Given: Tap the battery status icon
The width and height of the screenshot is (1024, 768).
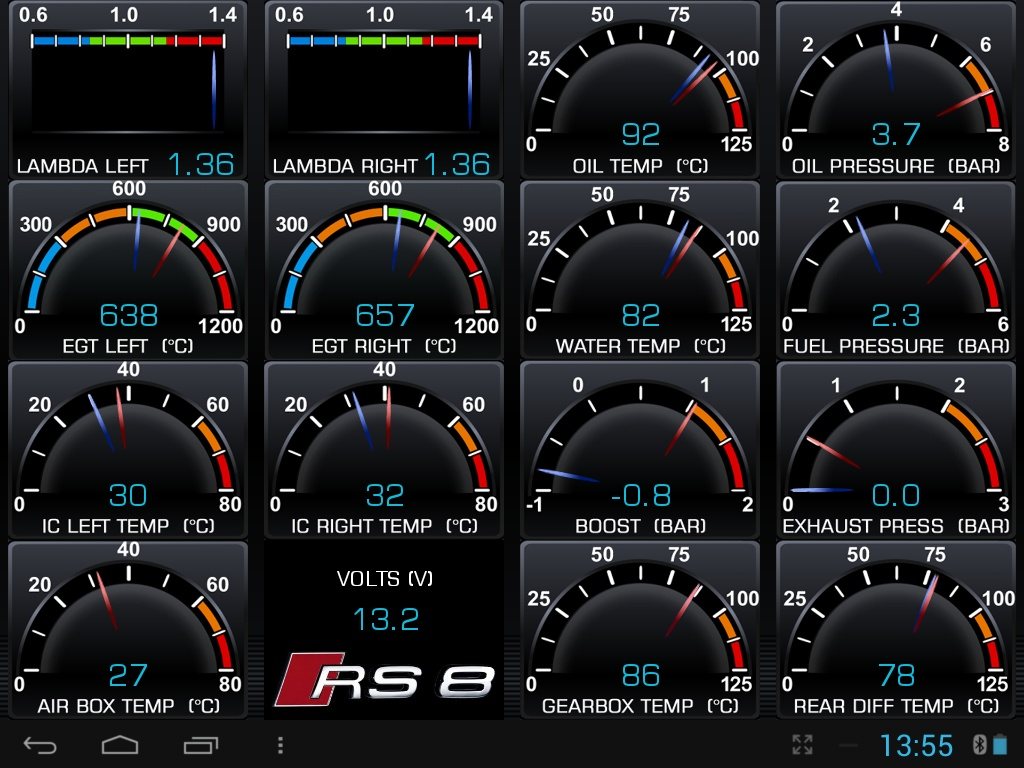Looking at the screenshot, I should tap(1000, 744).
